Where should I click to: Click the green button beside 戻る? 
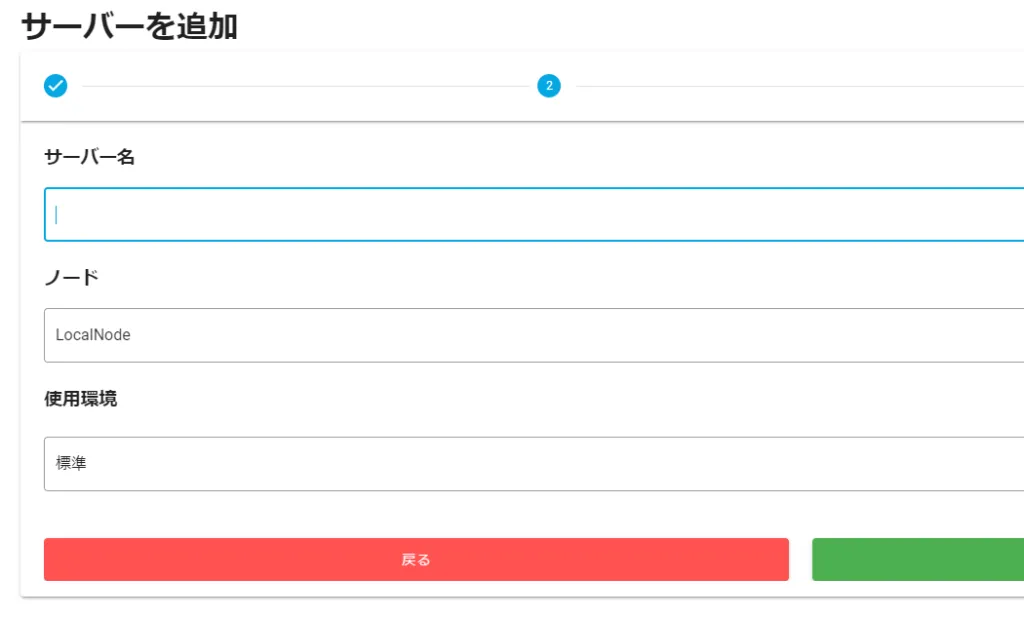[918, 559]
